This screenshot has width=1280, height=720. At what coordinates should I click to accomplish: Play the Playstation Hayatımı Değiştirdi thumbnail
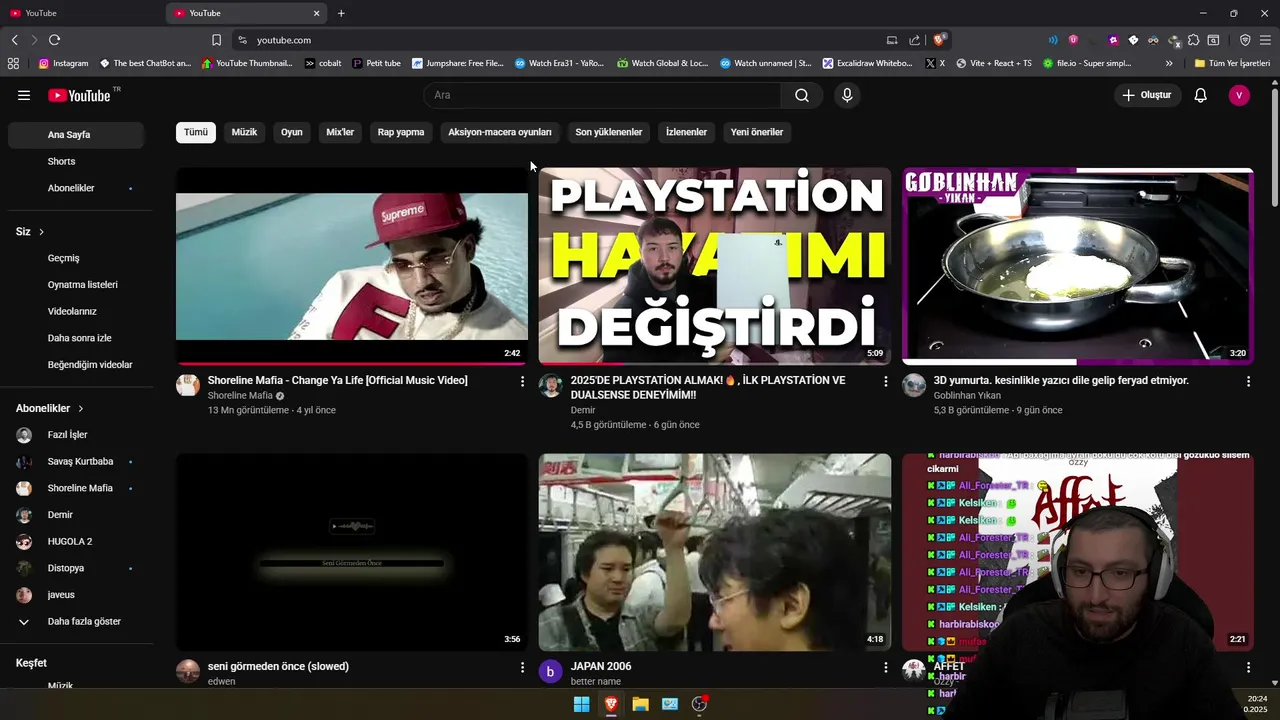tap(715, 265)
